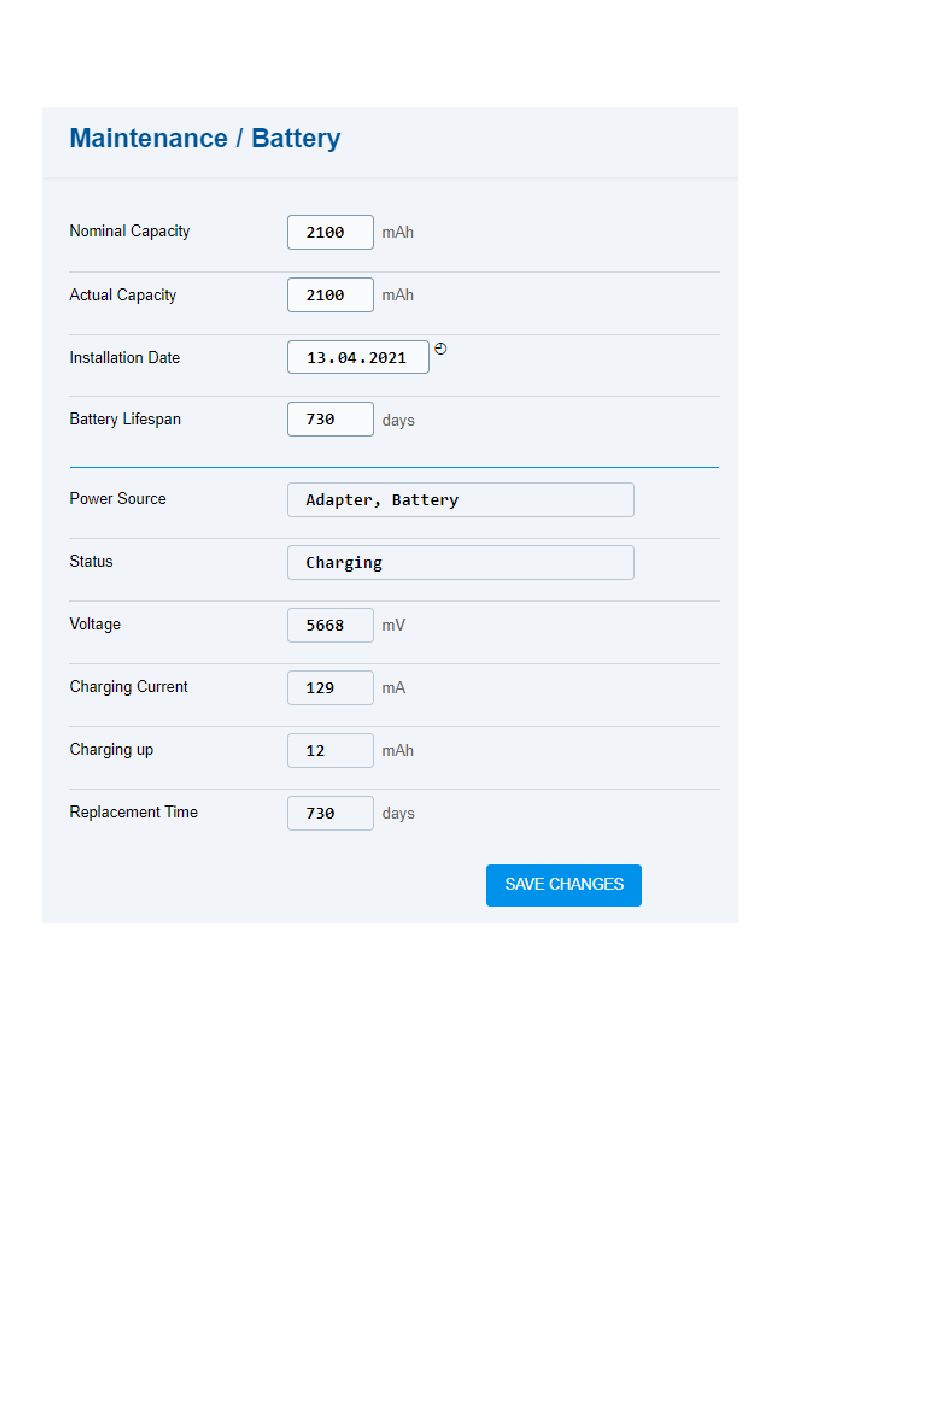Click the Charging Current field showing 129
This screenshot has width=950, height=1408.
tap(330, 687)
